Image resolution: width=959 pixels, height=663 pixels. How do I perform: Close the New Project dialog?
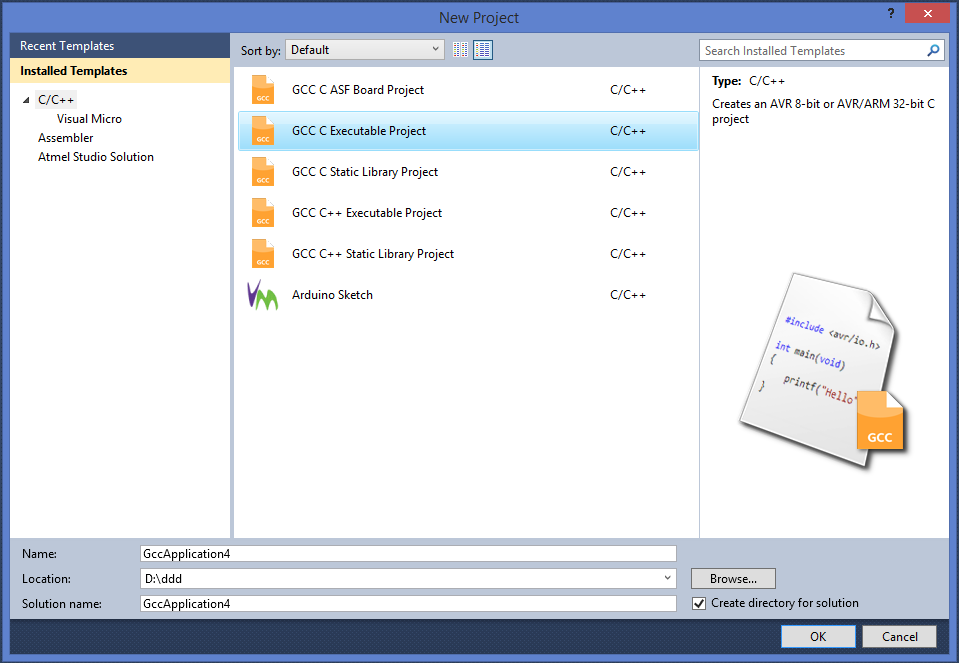pyautogui.click(x=927, y=13)
